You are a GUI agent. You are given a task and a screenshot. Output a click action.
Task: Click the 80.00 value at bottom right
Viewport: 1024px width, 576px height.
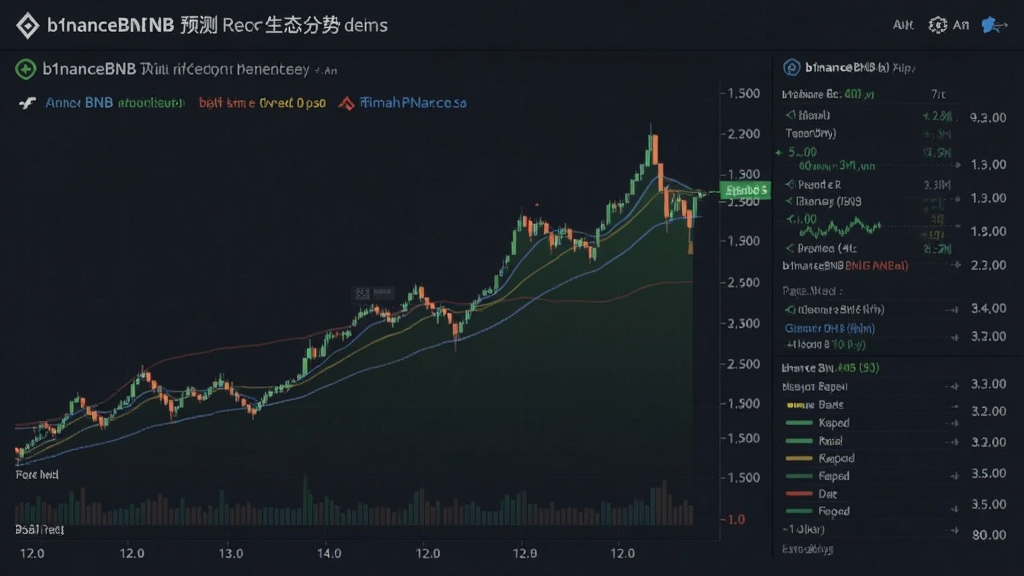(989, 536)
